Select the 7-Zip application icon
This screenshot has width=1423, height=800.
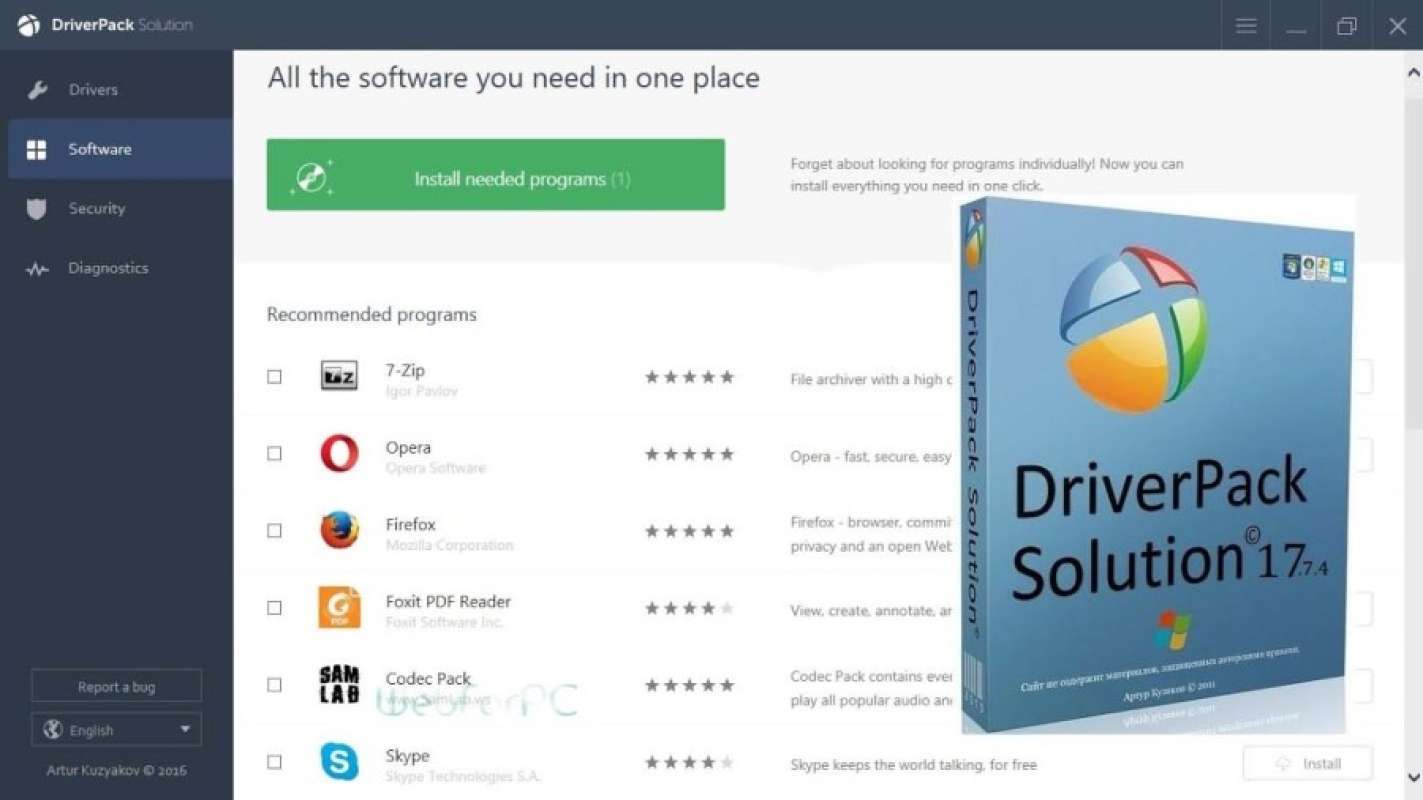point(338,376)
